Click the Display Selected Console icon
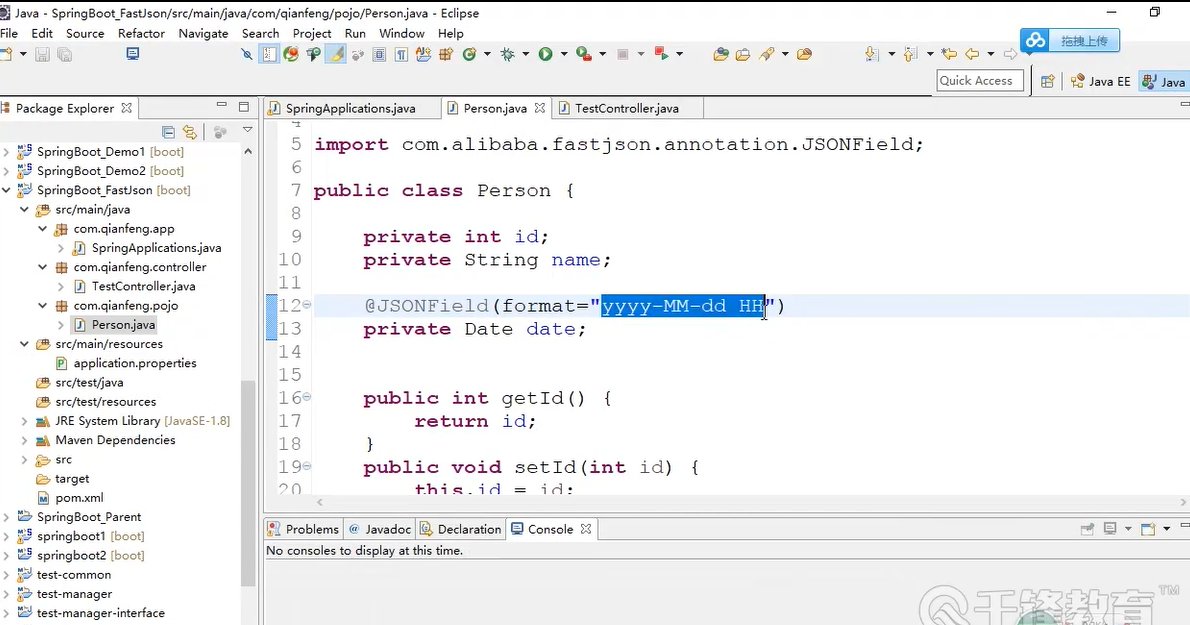 click(1110, 529)
